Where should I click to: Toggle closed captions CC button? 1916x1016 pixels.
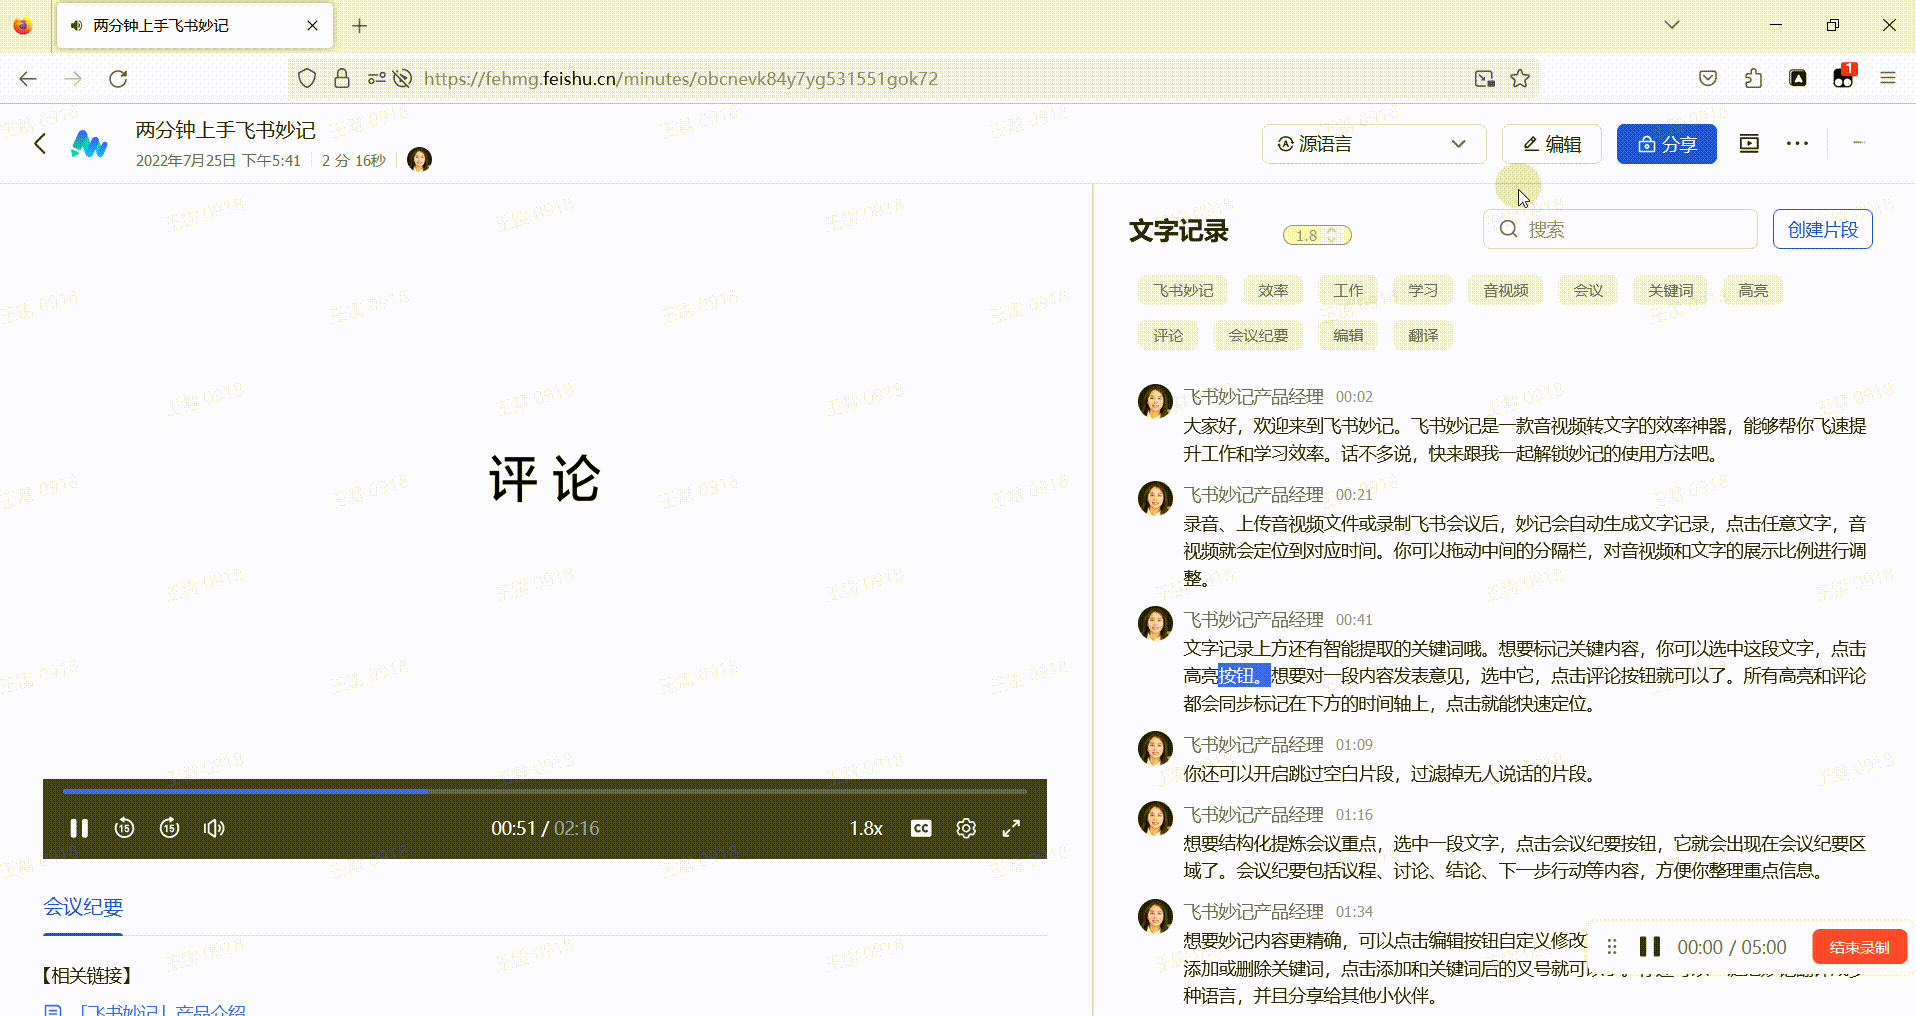pyautogui.click(x=921, y=828)
